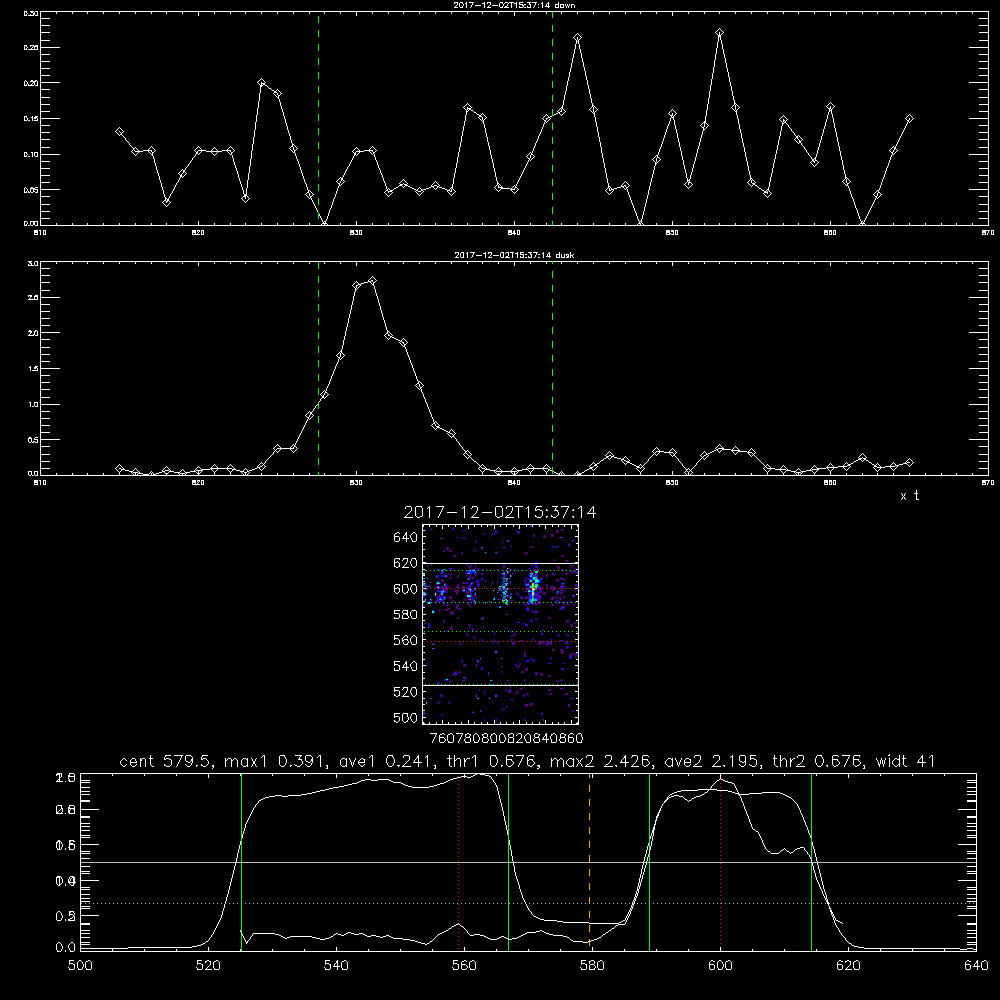Image resolution: width=1000 pixels, height=1000 pixels.
Task: Click the 640 label on the spectrogram y-axis
Action: pyautogui.click(x=406, y=538)
